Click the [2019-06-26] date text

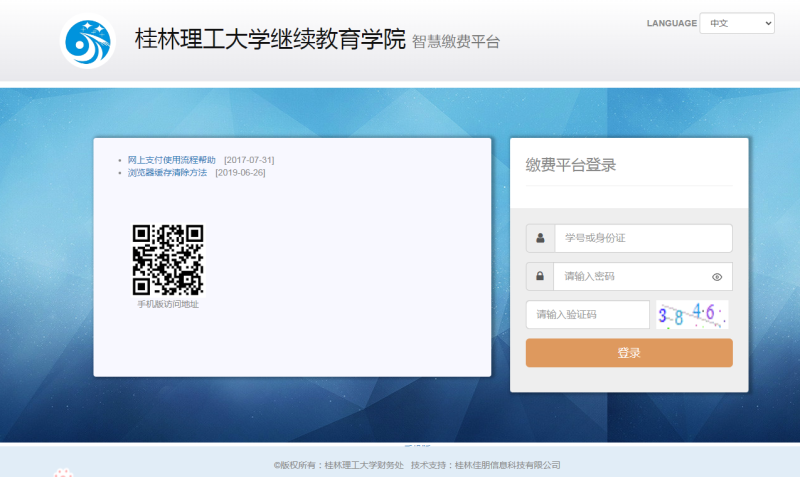[x=240, y=173]
